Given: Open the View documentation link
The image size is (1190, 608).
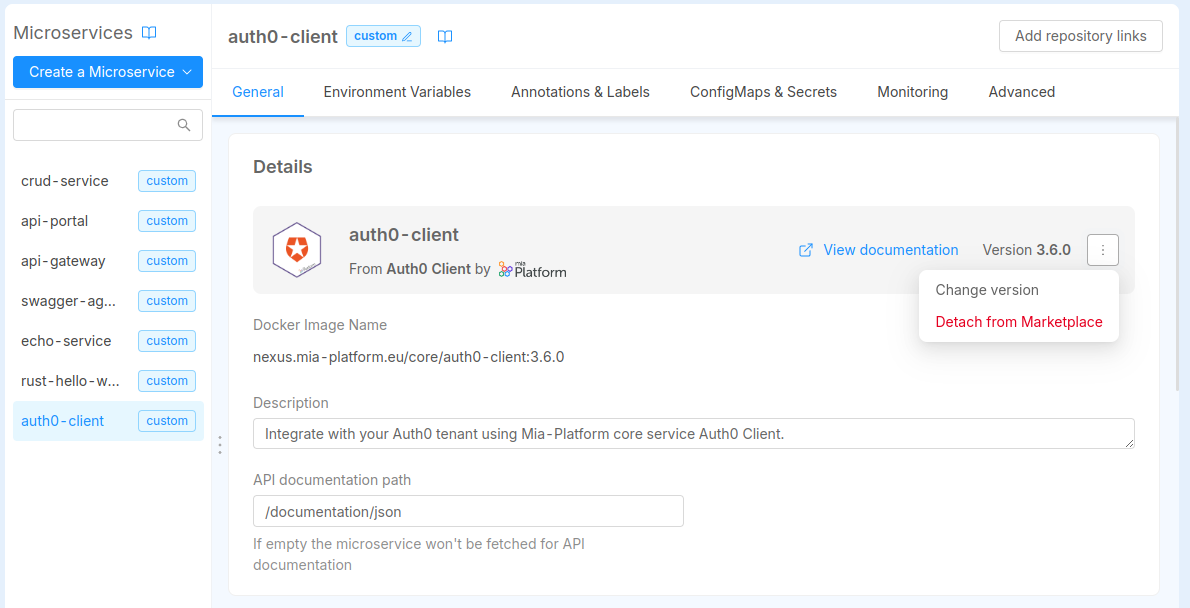Looking at the screenshot, I should tap(890, 250).
